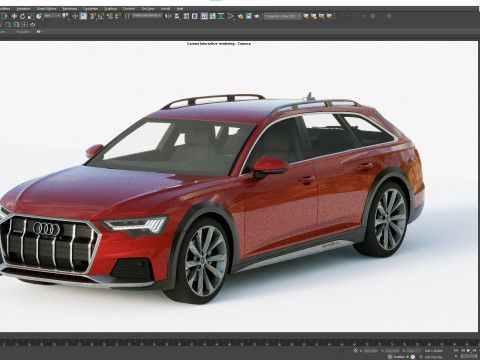Activate Select and Manipulate tool

click(x=75, y=16)
